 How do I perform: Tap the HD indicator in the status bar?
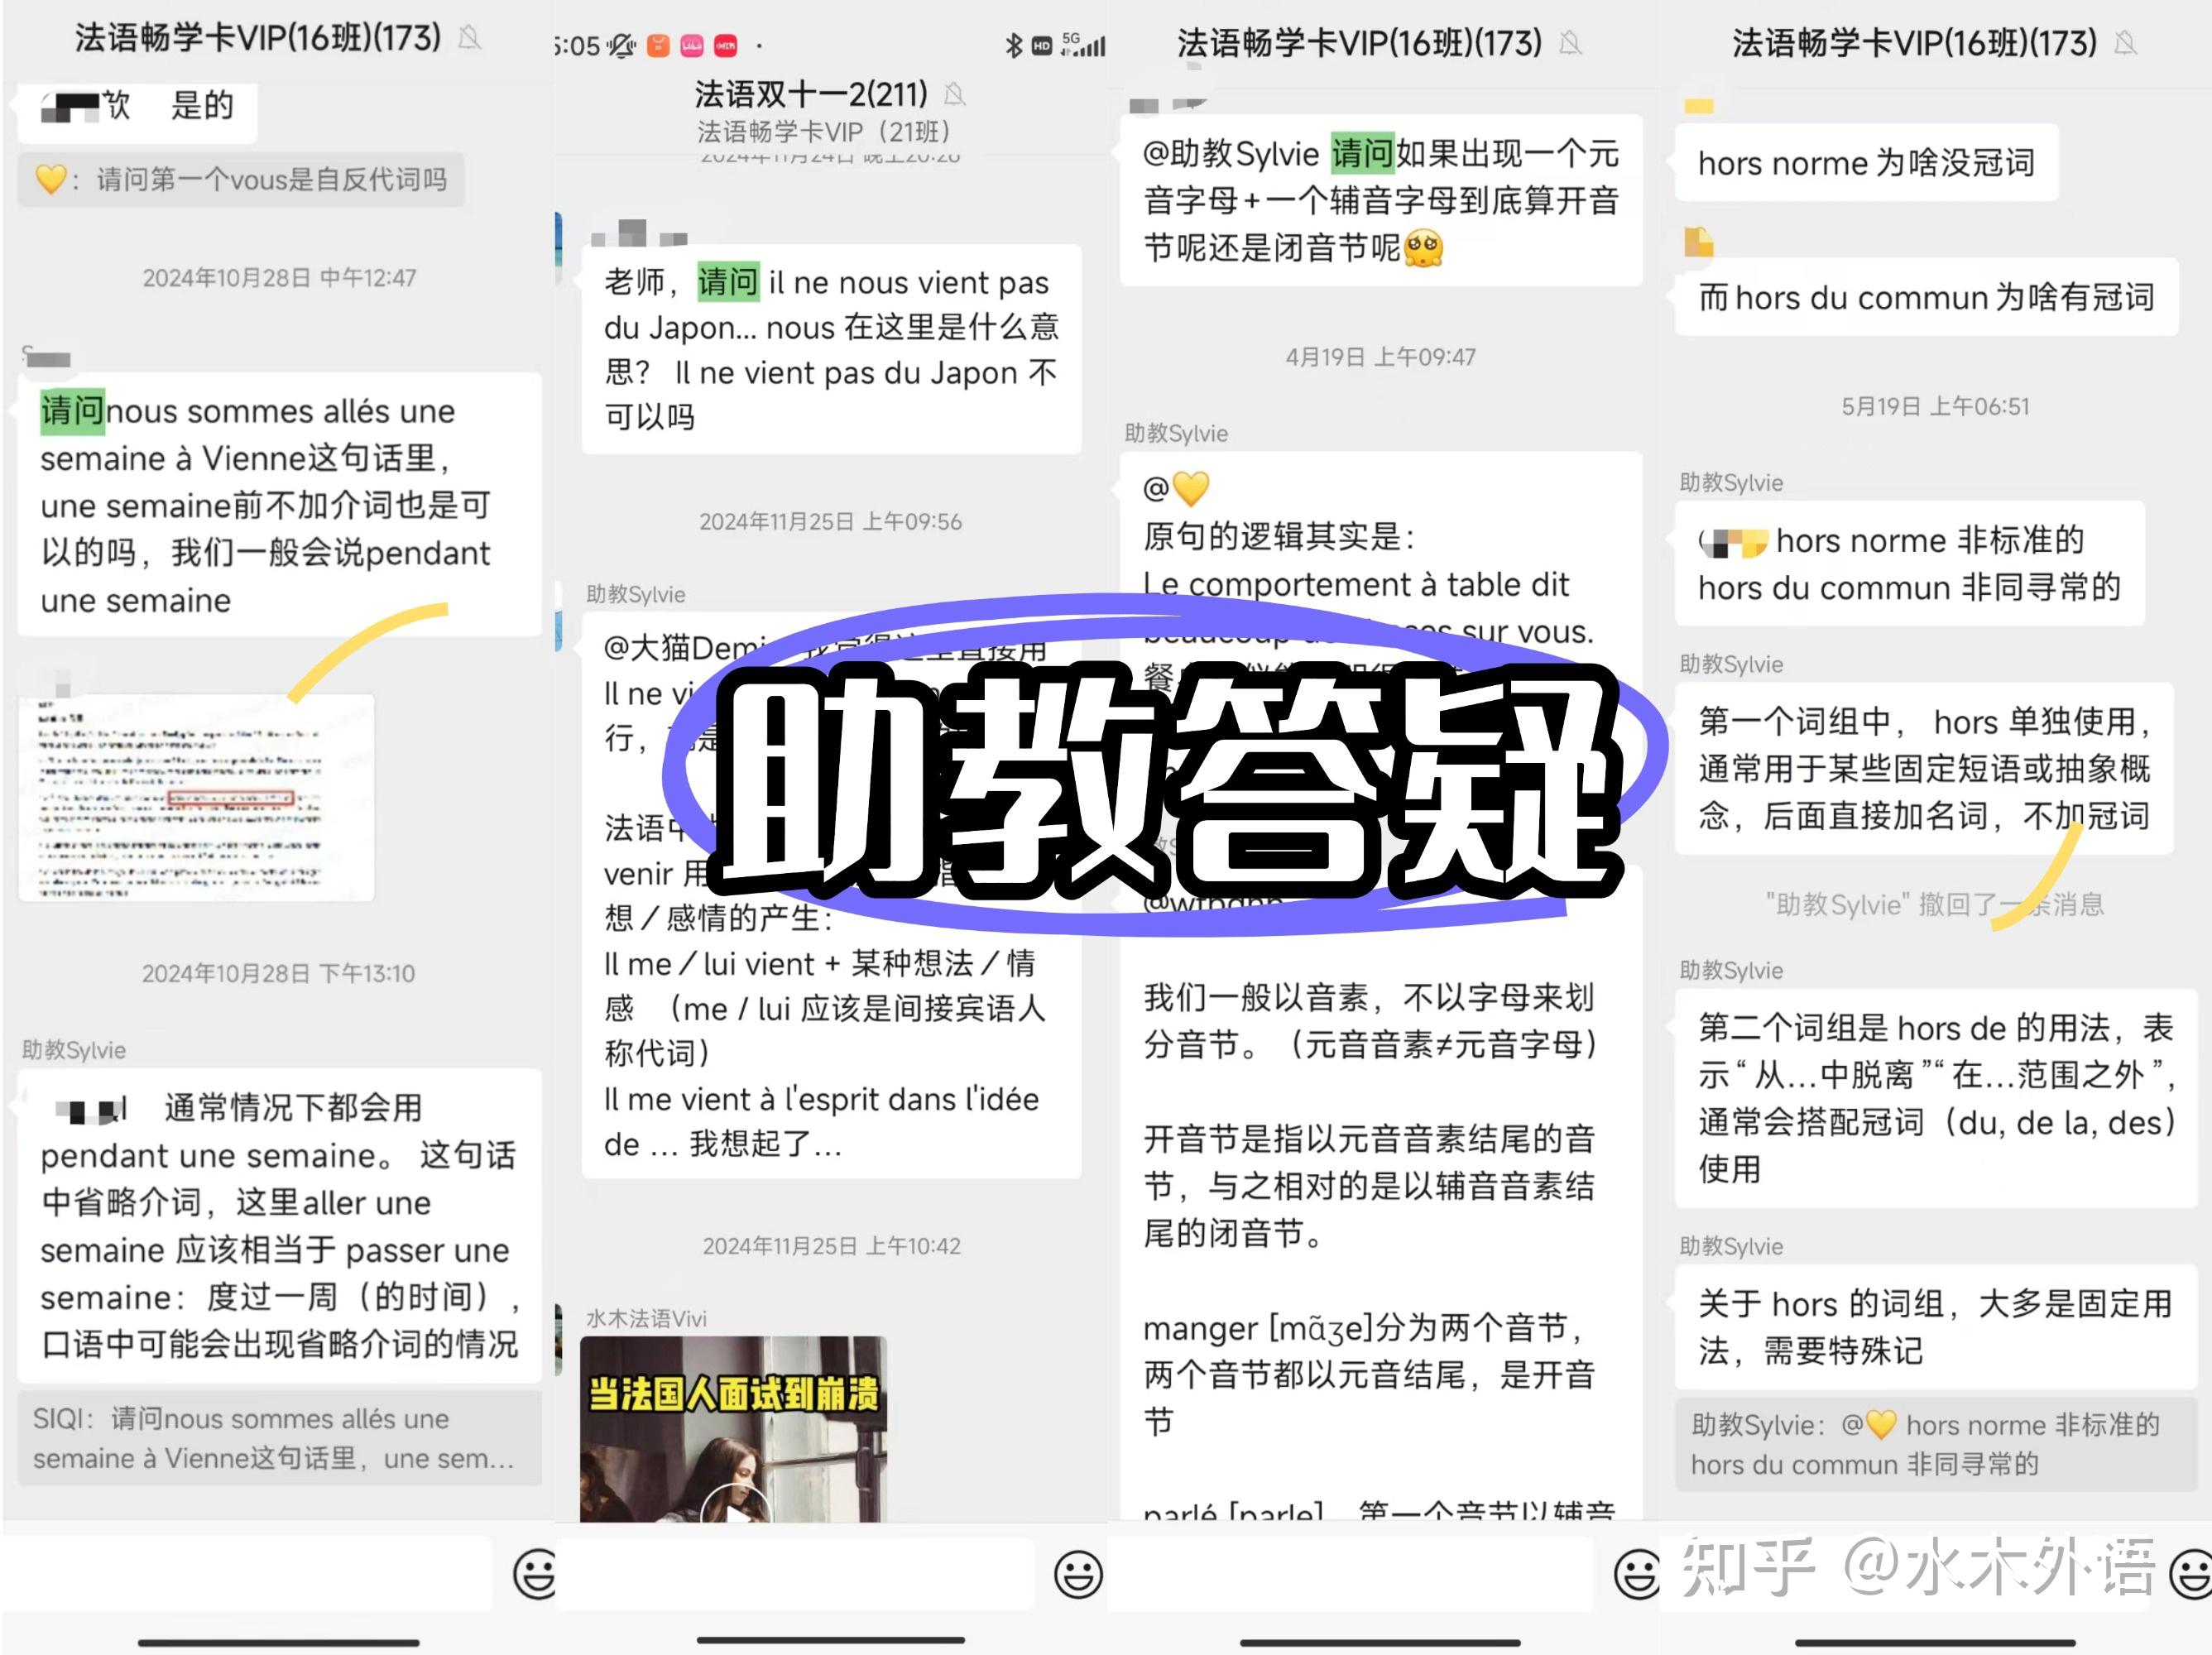[x=1042, y=45]
